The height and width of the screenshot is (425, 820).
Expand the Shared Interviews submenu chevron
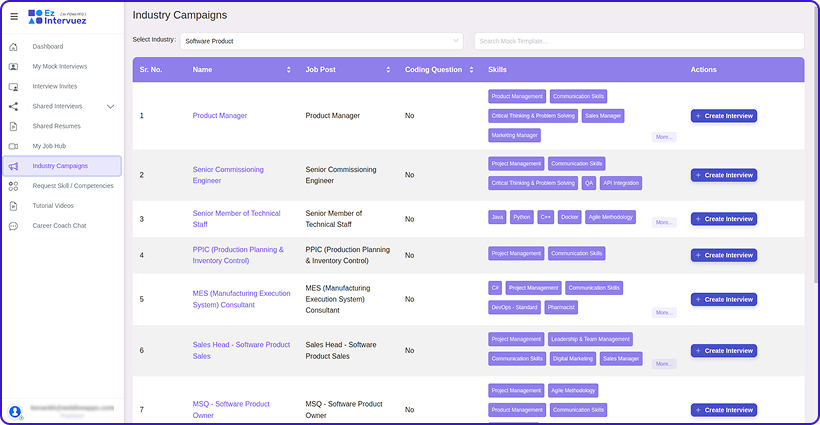click(x=110, y=107)
